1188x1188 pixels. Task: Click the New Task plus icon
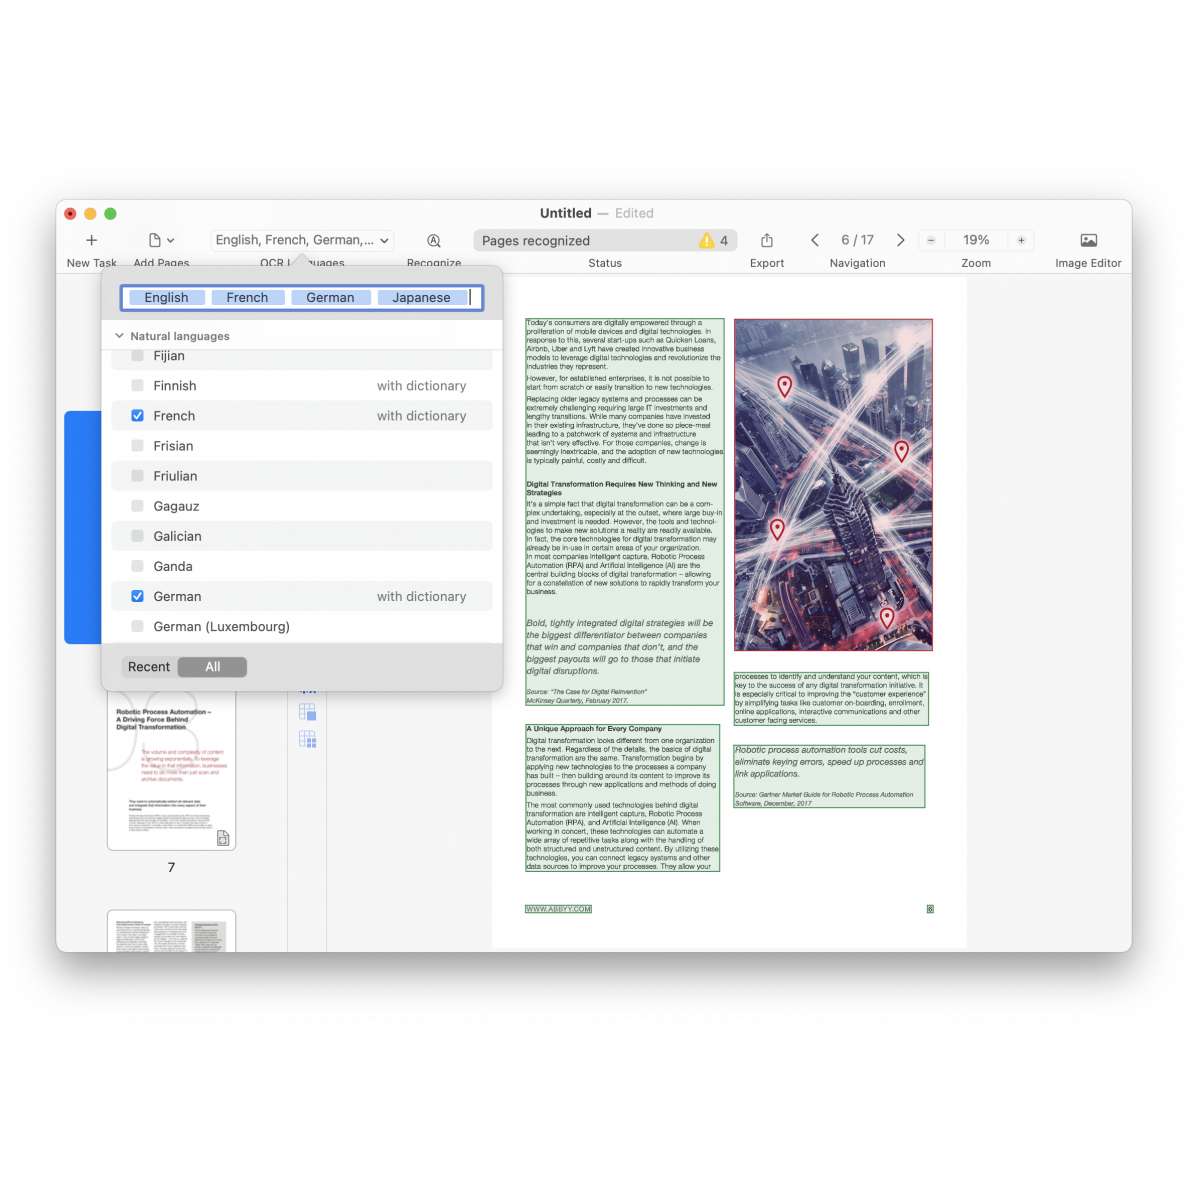tap(92, 240)
